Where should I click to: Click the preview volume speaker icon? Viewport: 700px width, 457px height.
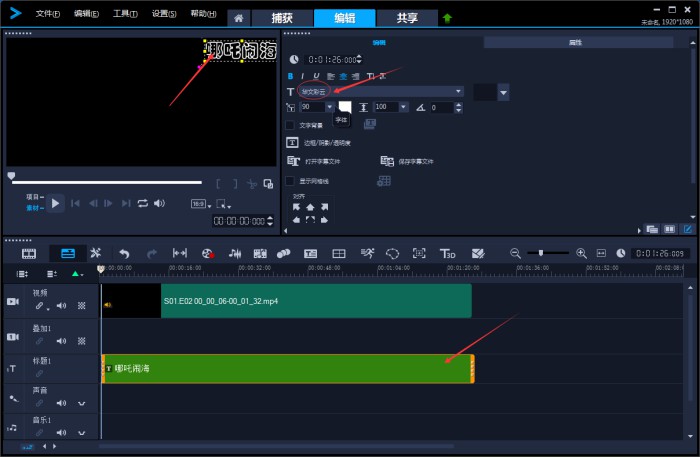tap(159, 203)
